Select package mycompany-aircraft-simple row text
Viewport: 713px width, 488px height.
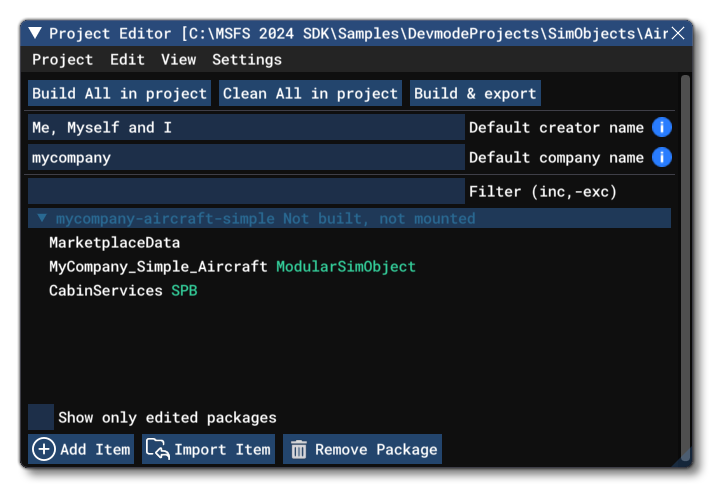pyautogui.click(x=265, y=219)
